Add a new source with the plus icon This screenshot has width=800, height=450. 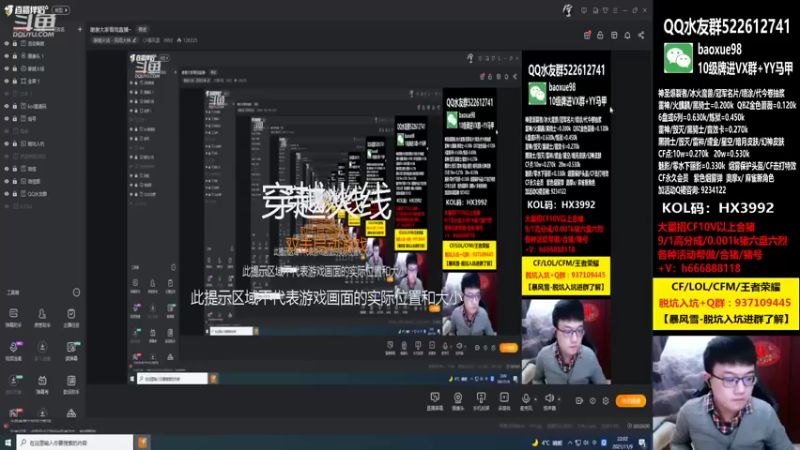[x=80, y=30]
